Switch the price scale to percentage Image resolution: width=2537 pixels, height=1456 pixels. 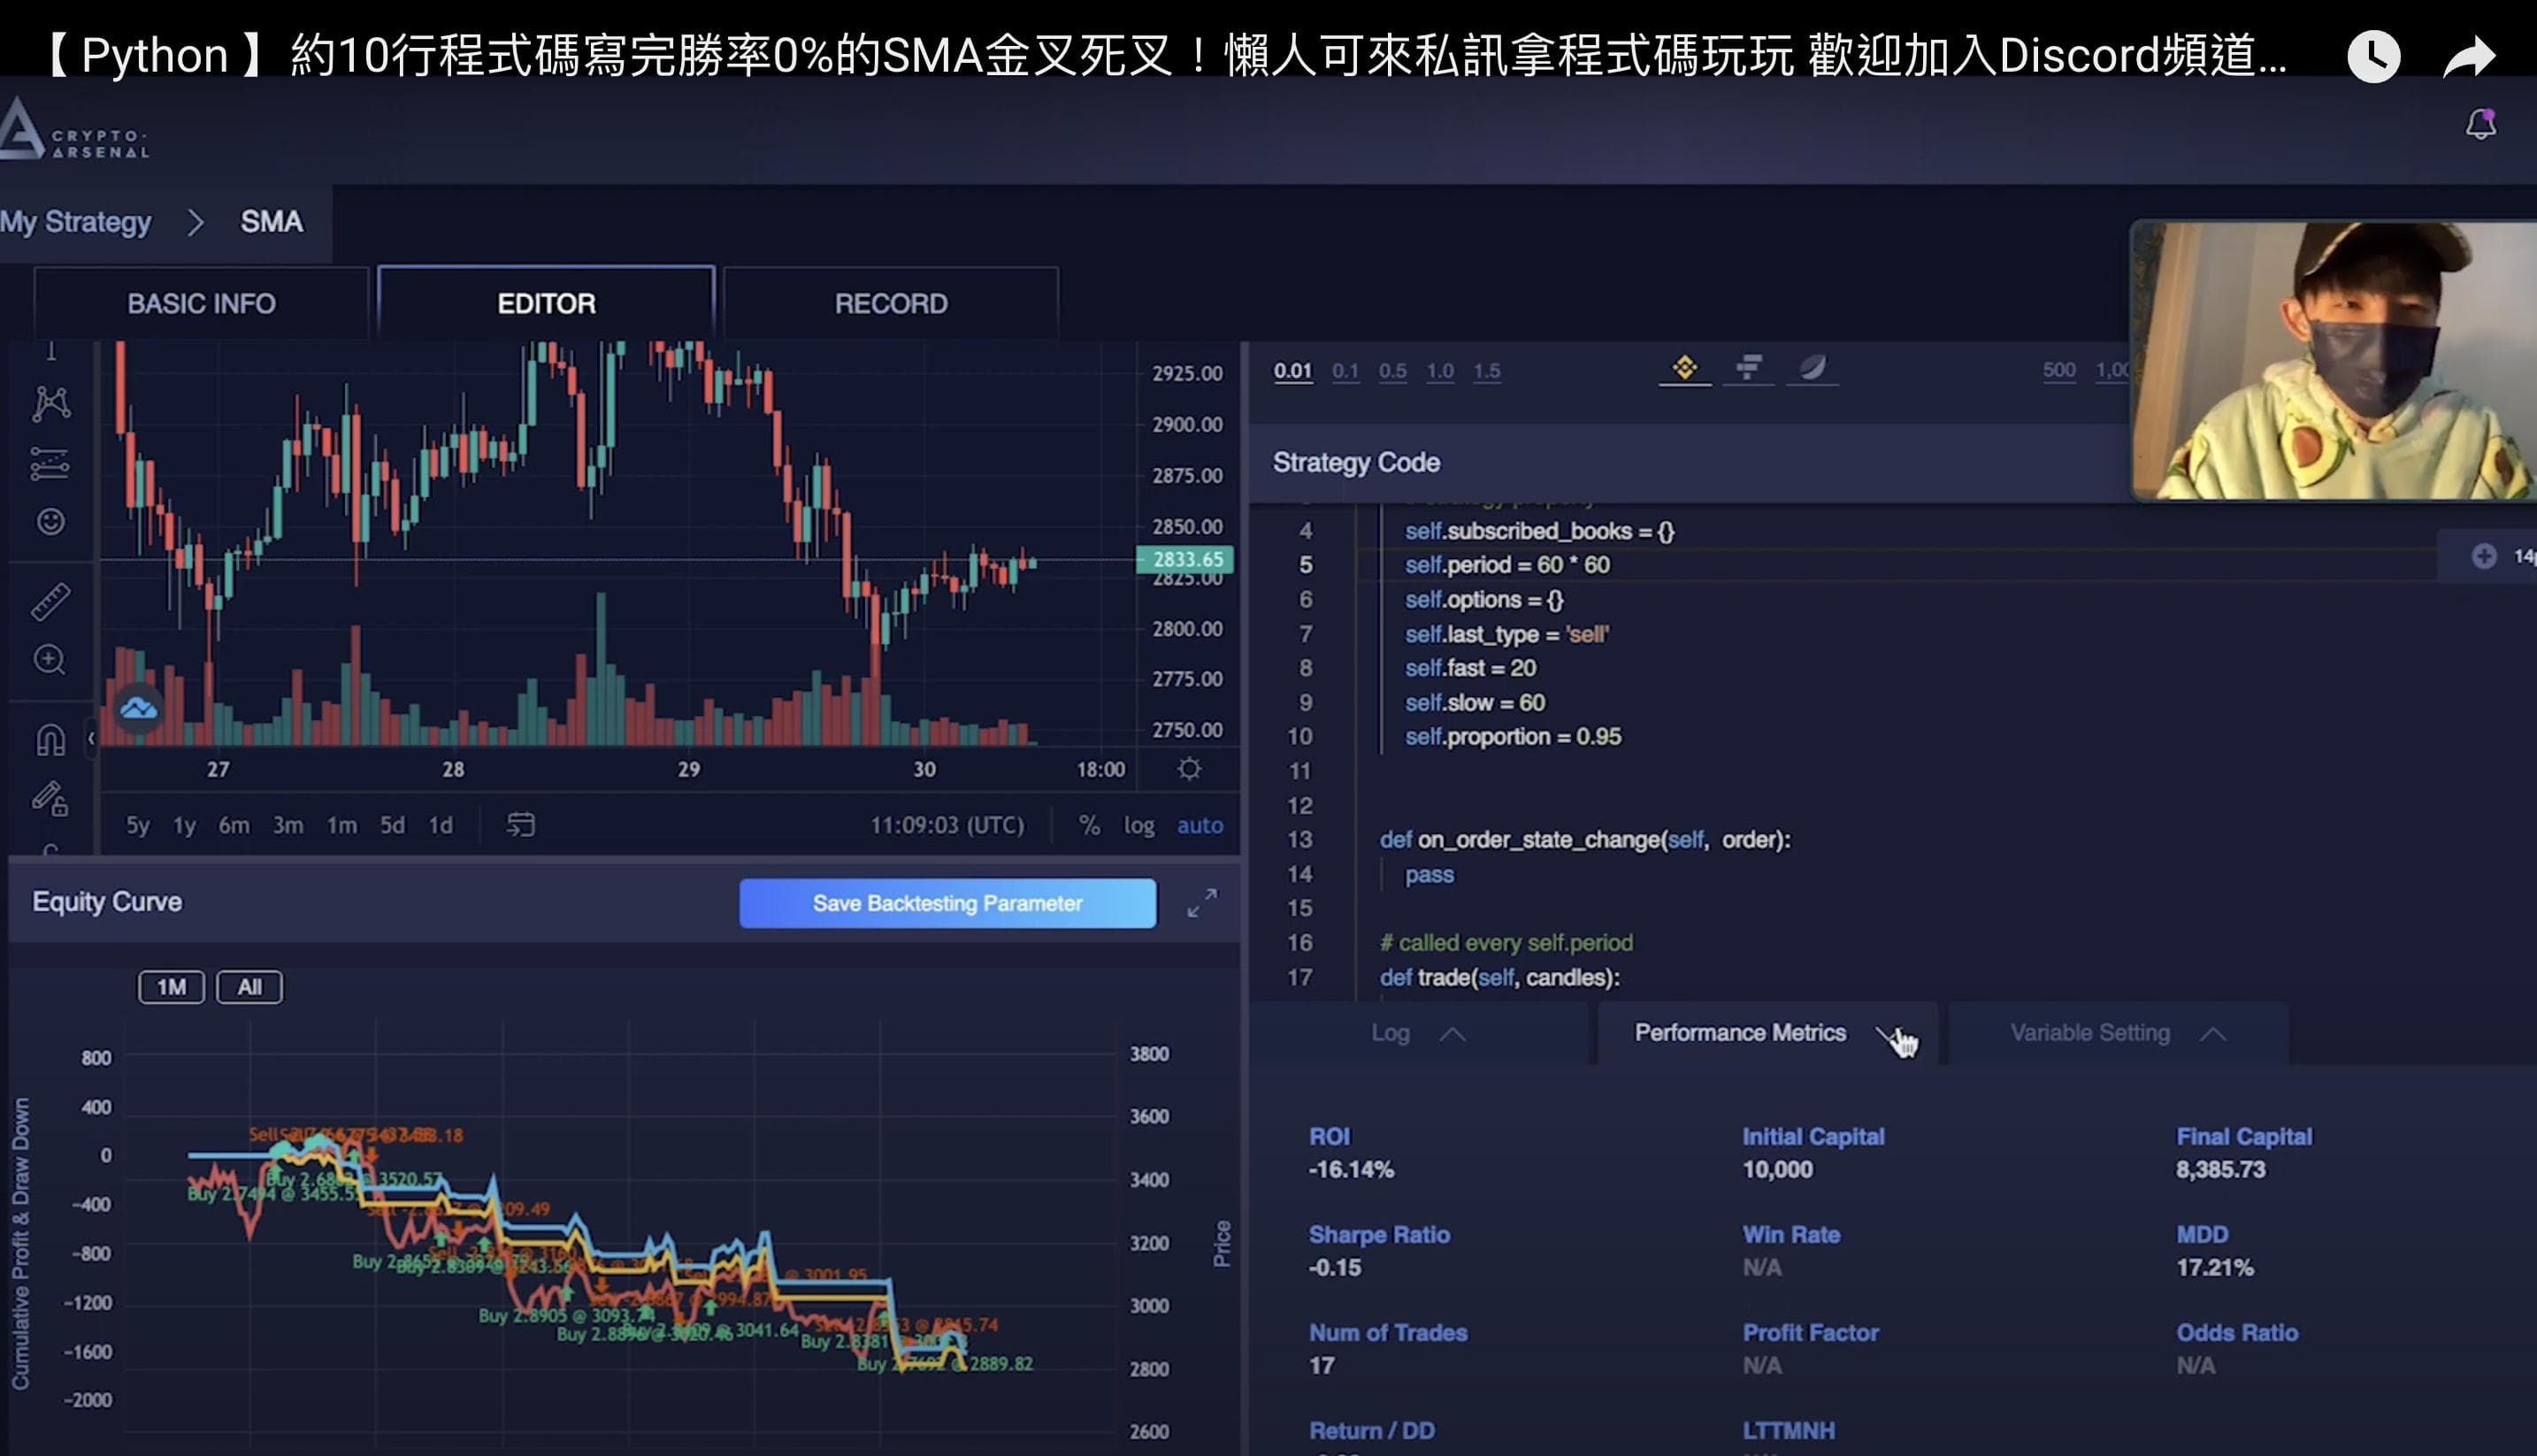[1088, 825]
